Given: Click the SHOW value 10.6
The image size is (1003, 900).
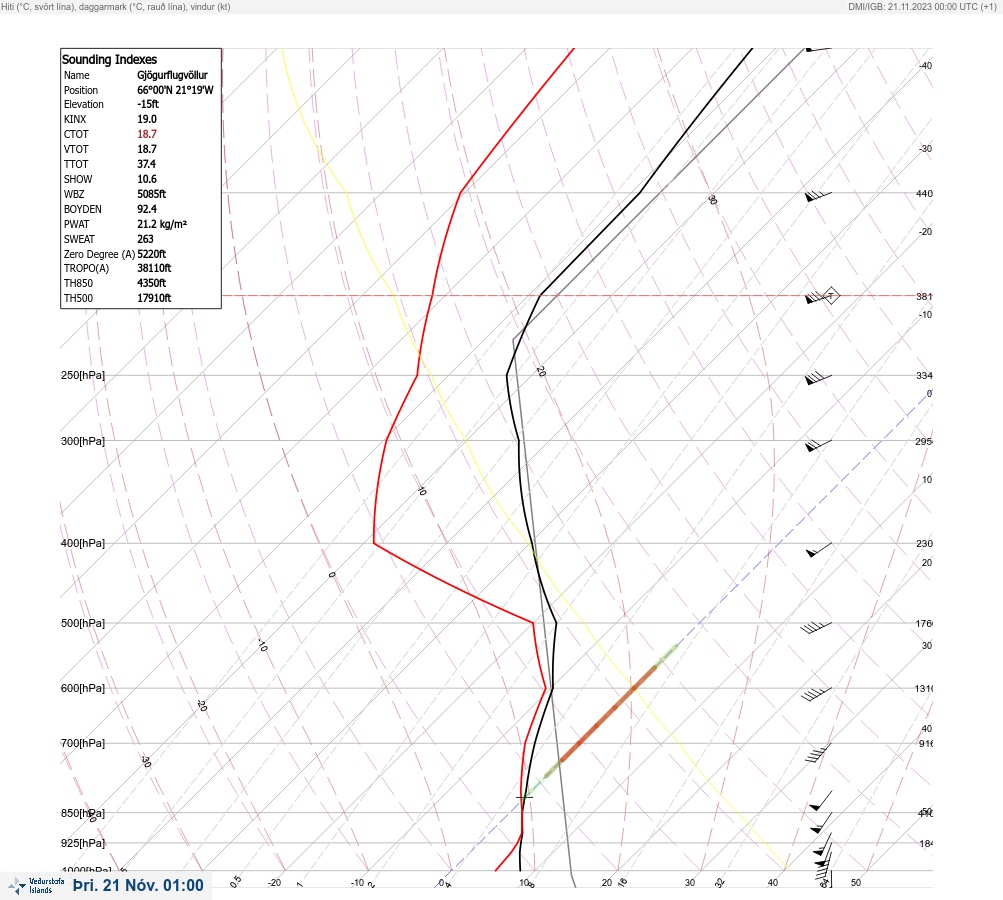Looking at the screenshot, I should (x=146, y=179).
